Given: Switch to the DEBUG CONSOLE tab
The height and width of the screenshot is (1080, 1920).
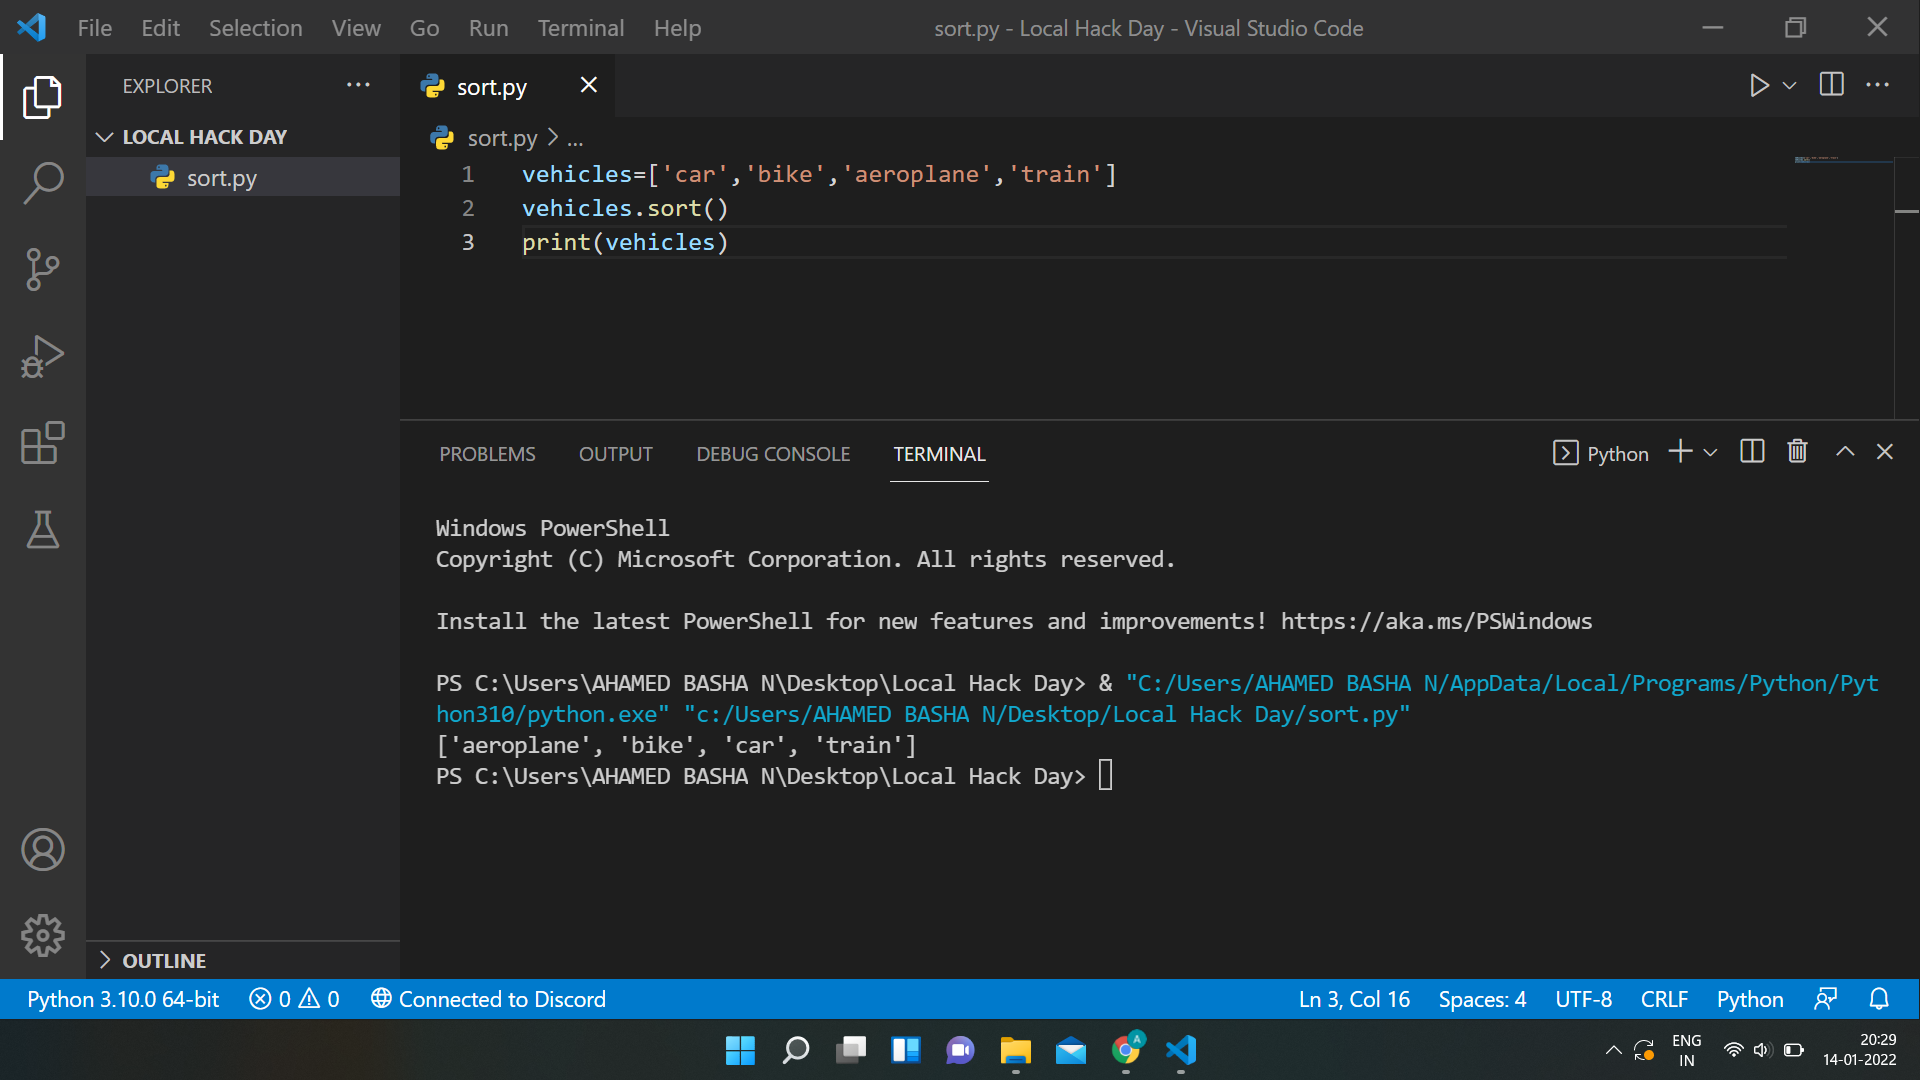Looking at the screenshot, I should click(773, 454).
